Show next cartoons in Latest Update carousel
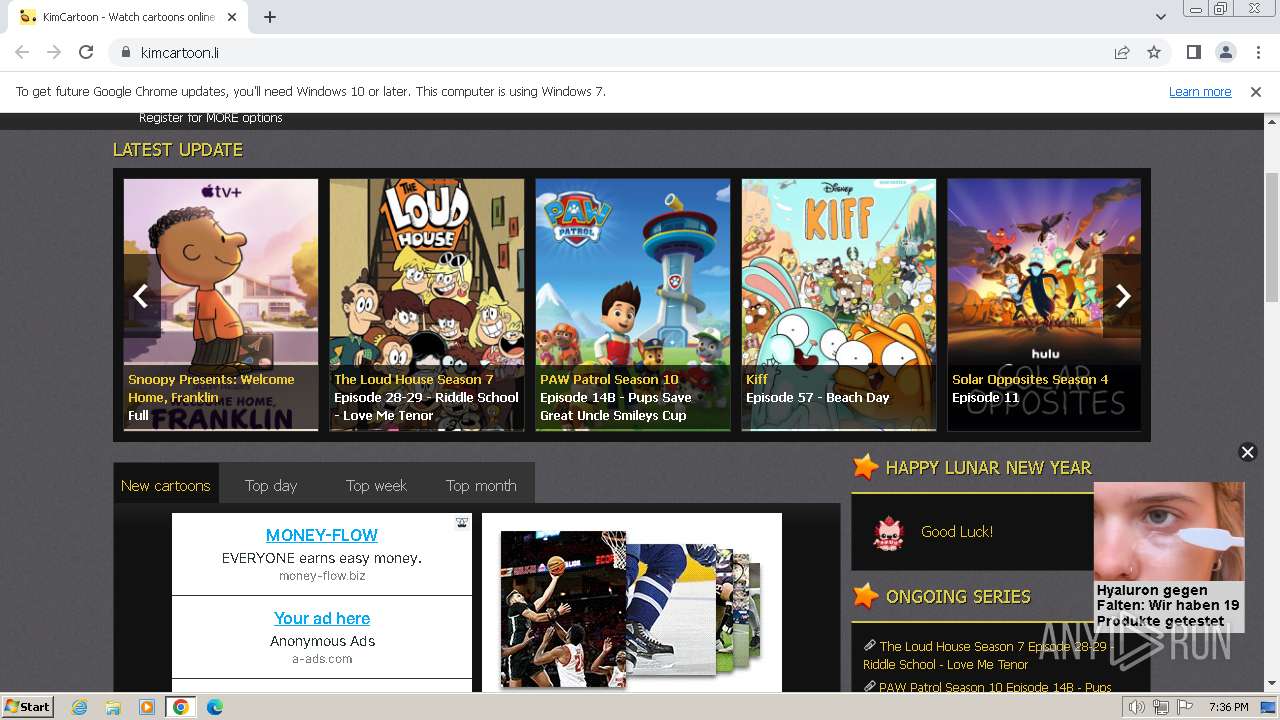 coord(1123,296)
